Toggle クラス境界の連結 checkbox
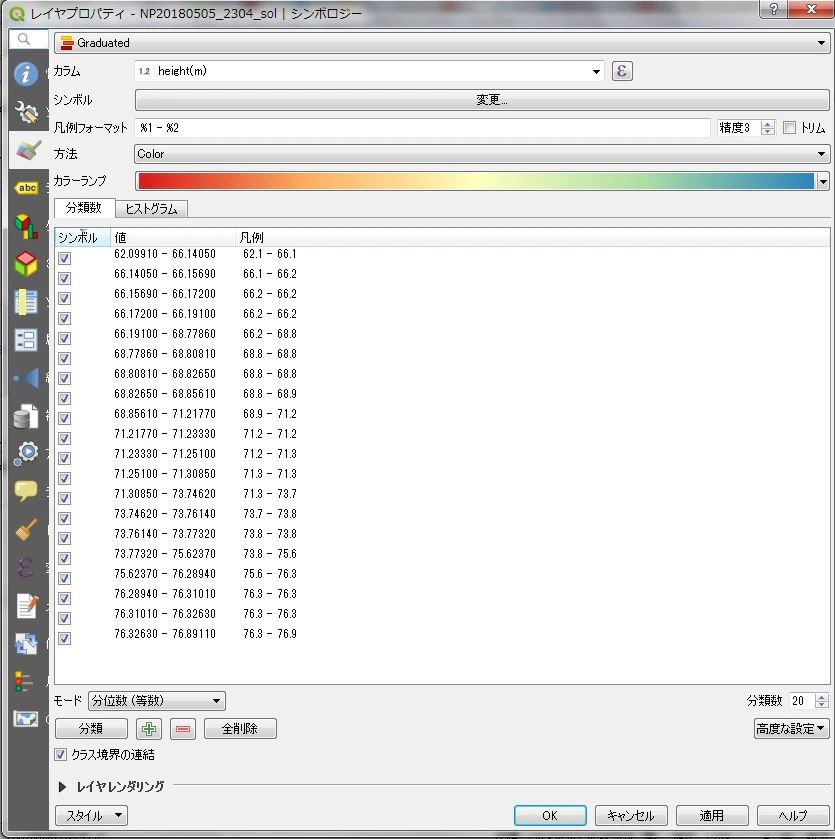 click(x=60, y=754)
